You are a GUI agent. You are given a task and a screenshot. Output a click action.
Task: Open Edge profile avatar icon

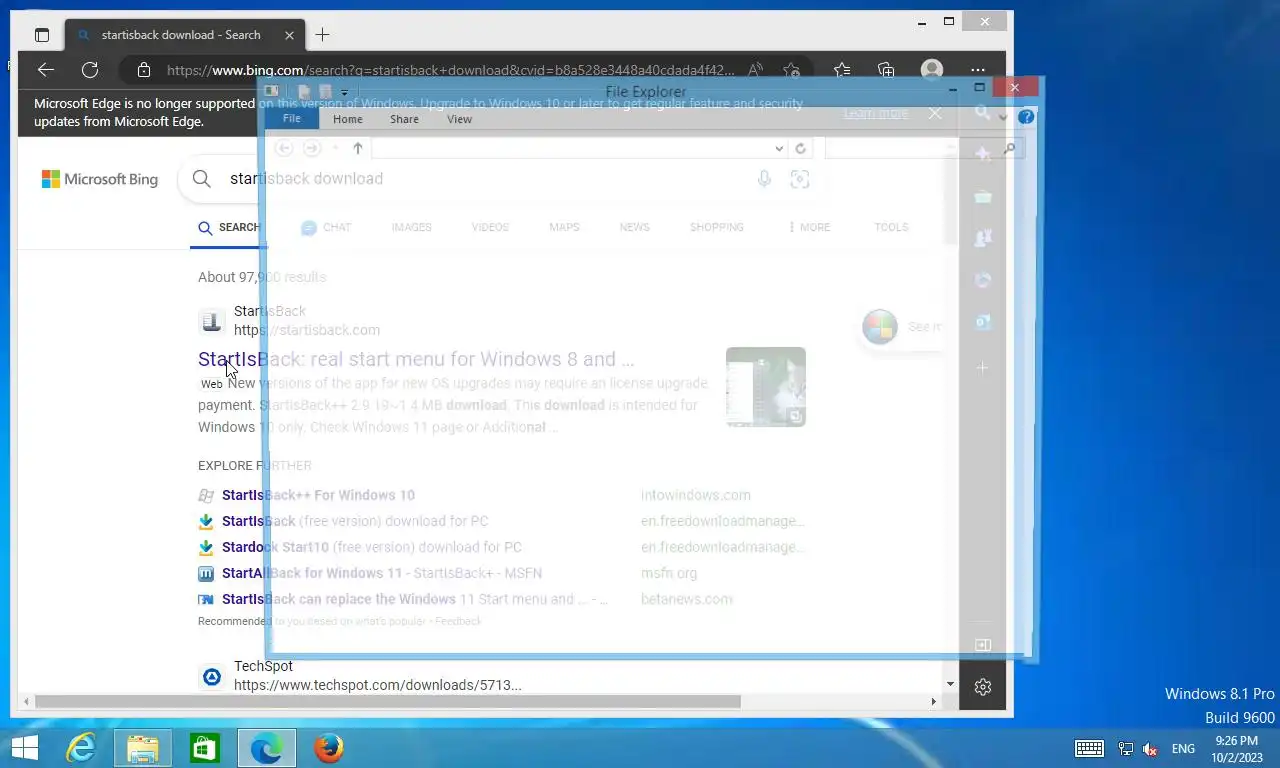[x=932, y=70]
